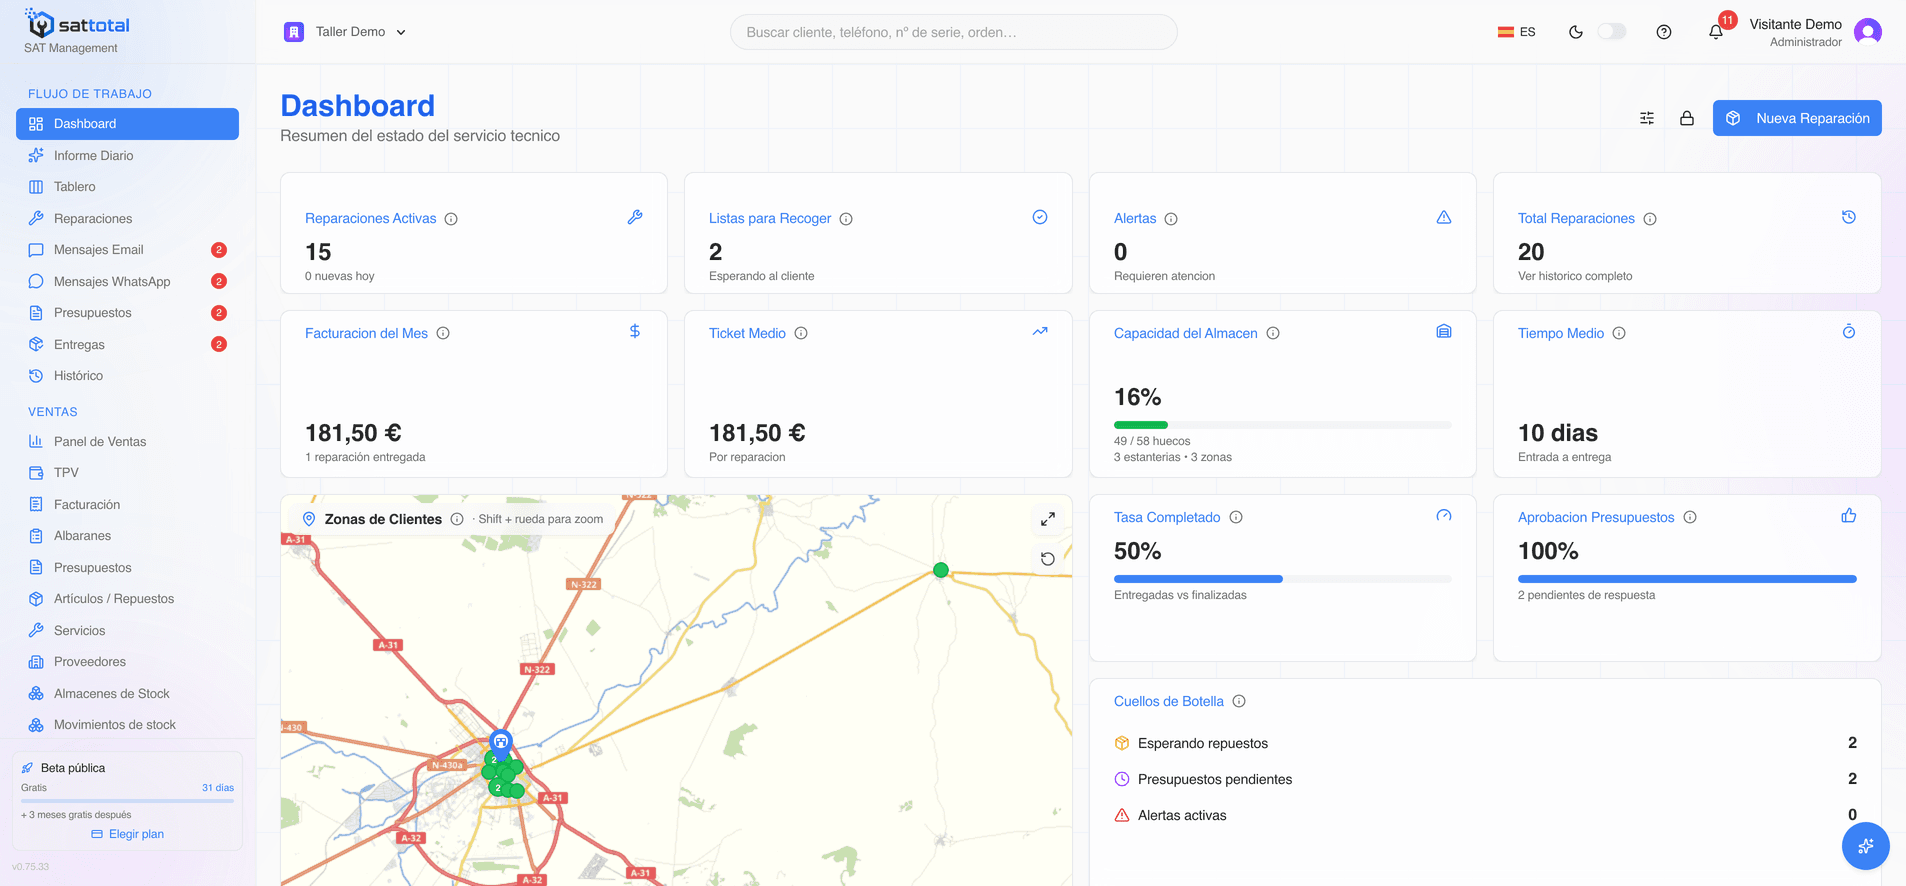Open the ES language selector
This screenshot has width=1906, height=886.
(1516, 32)
